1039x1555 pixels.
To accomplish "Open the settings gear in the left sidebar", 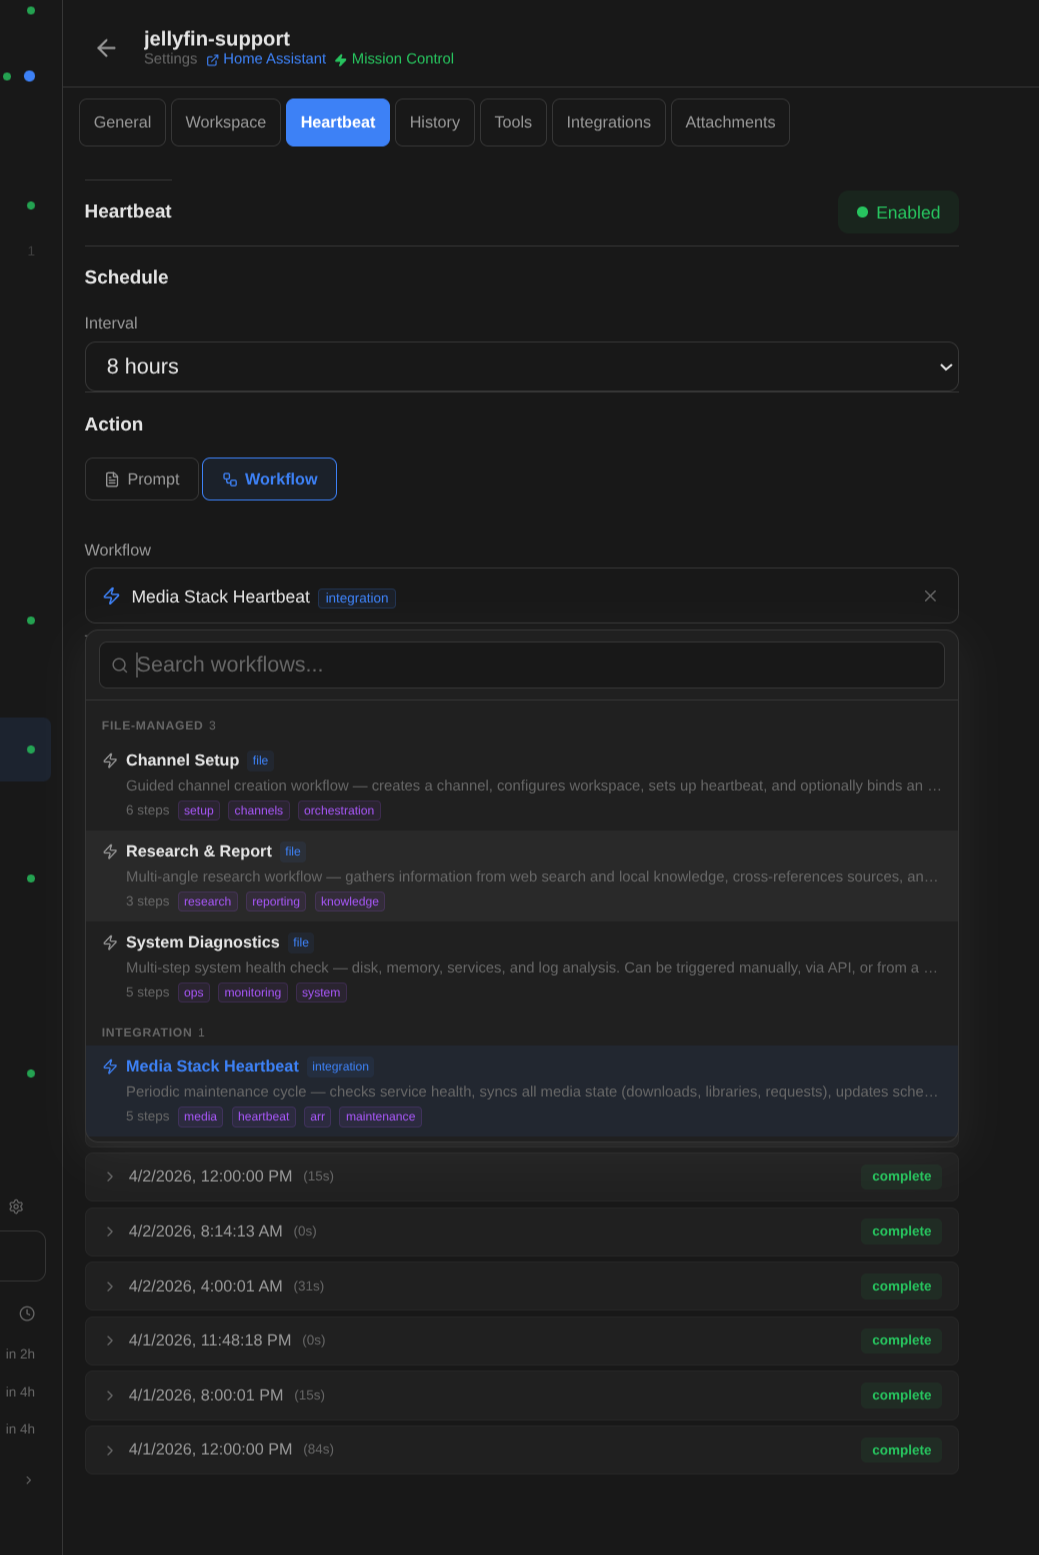I will point(16,1206).
